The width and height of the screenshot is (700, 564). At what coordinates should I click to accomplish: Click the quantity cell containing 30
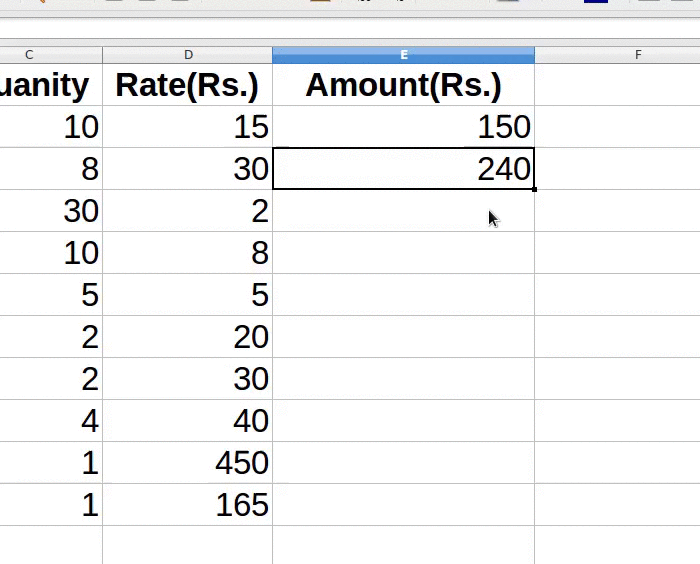(50, 211)
